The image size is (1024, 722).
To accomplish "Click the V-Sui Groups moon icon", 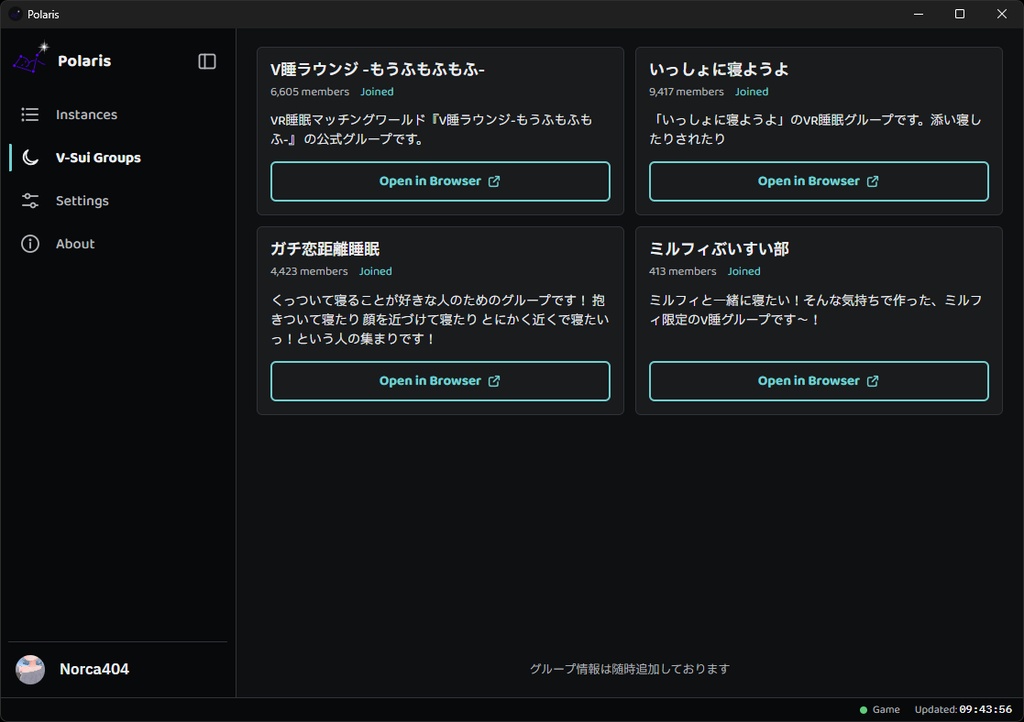I will [x=30, y=157].
